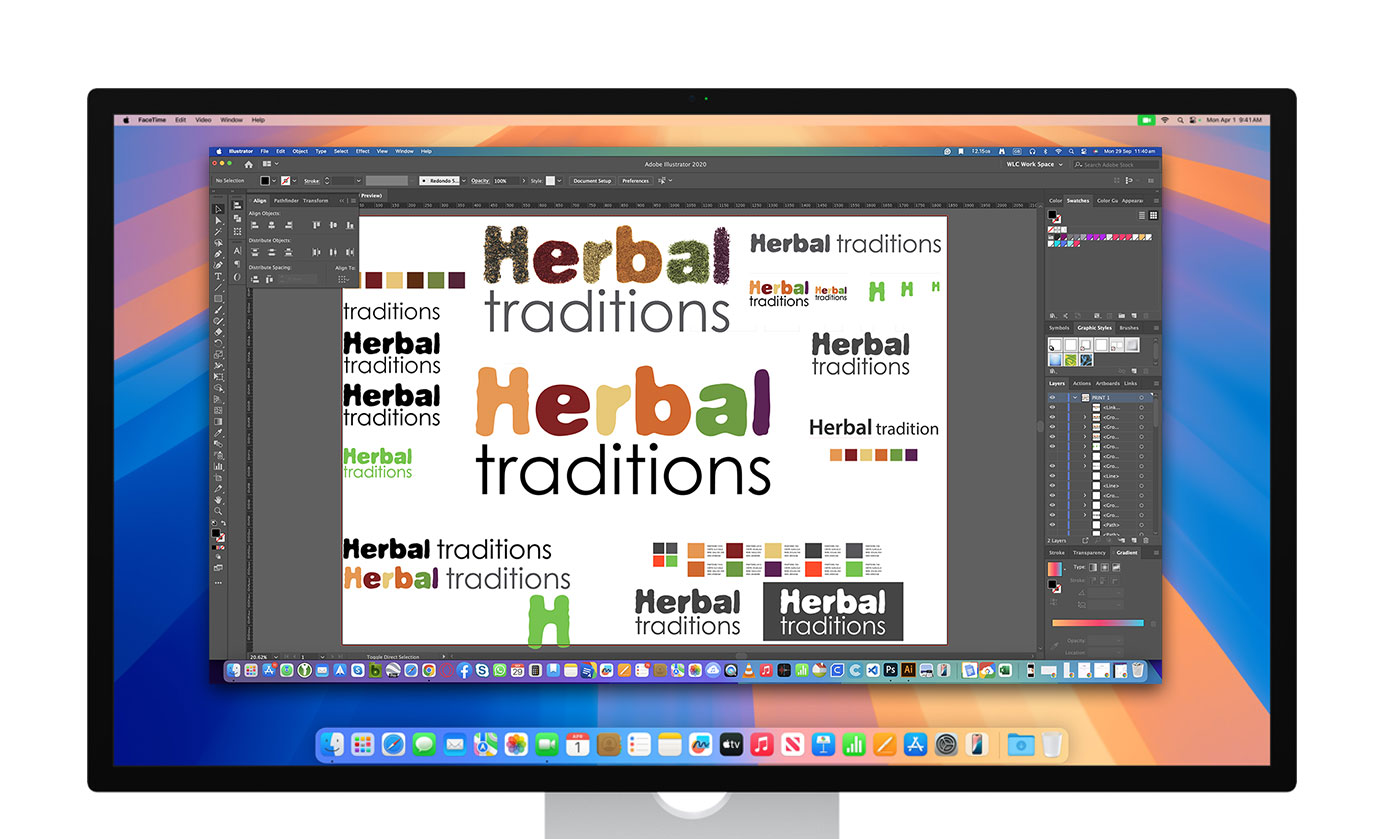Viewport: 1385px width, 839px height.
Task: Select the freeform gradient type icon
Action: coord(1116,567)
